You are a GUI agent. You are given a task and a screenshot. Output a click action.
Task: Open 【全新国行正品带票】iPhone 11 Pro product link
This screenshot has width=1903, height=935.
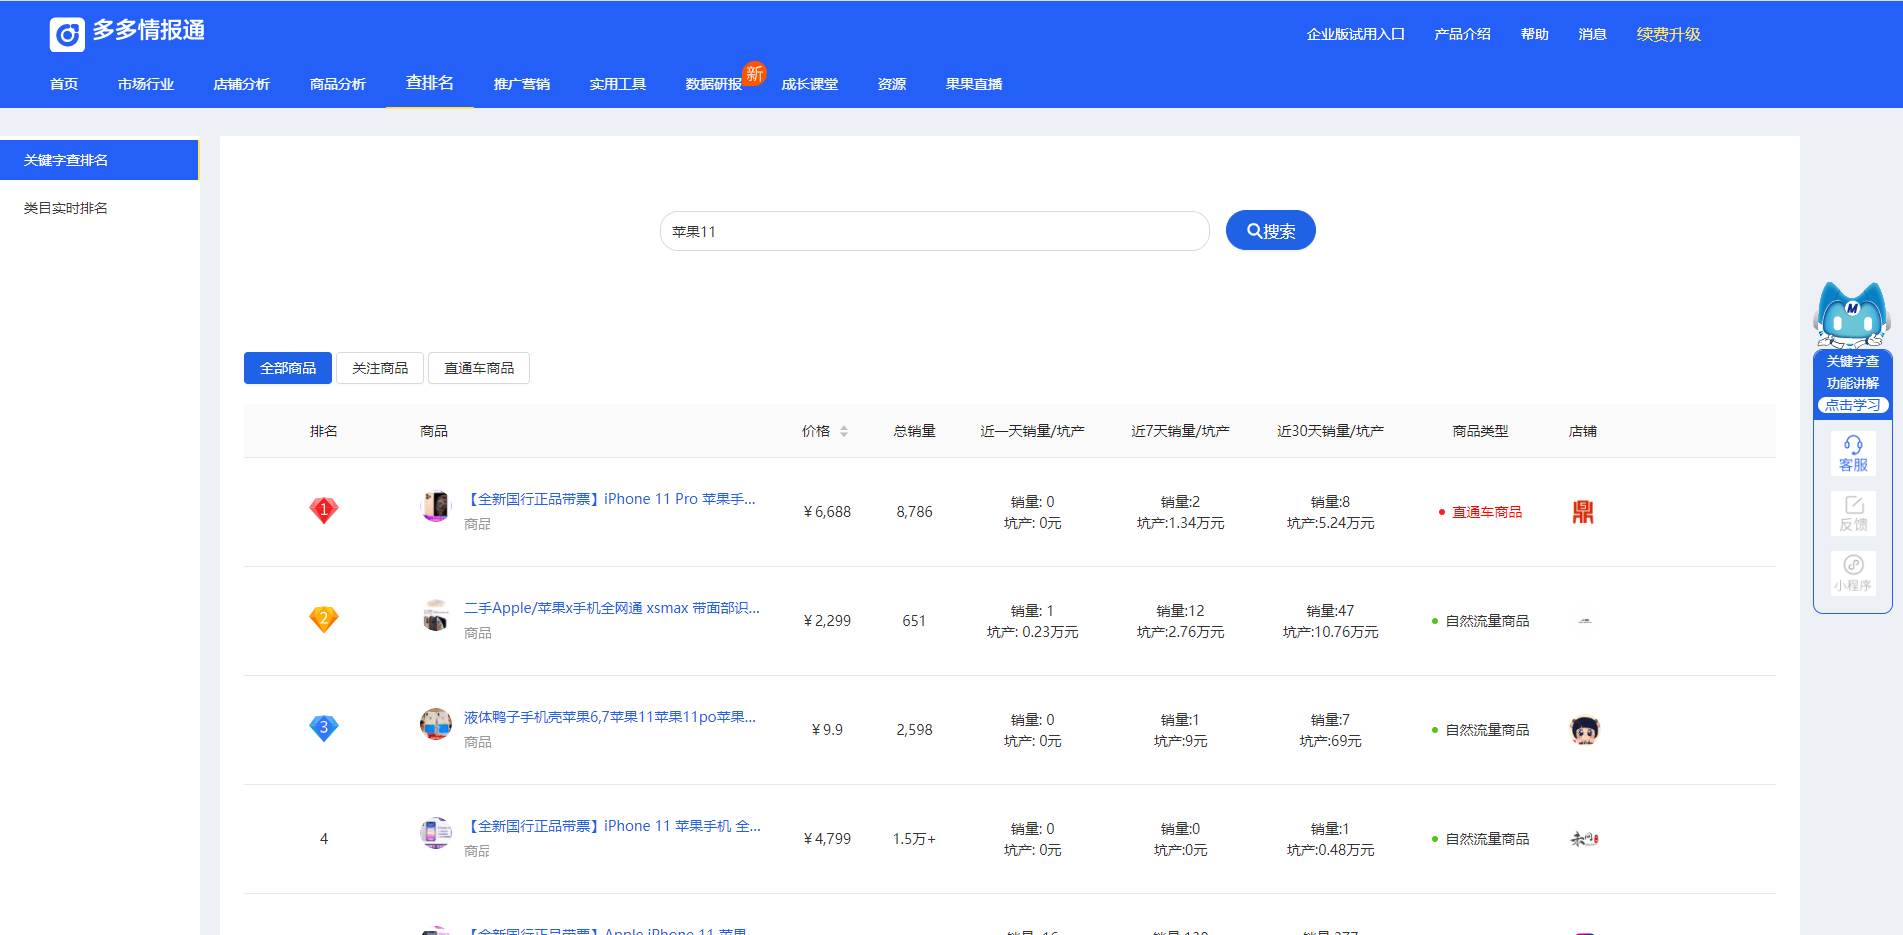click(x=610, y=499)
